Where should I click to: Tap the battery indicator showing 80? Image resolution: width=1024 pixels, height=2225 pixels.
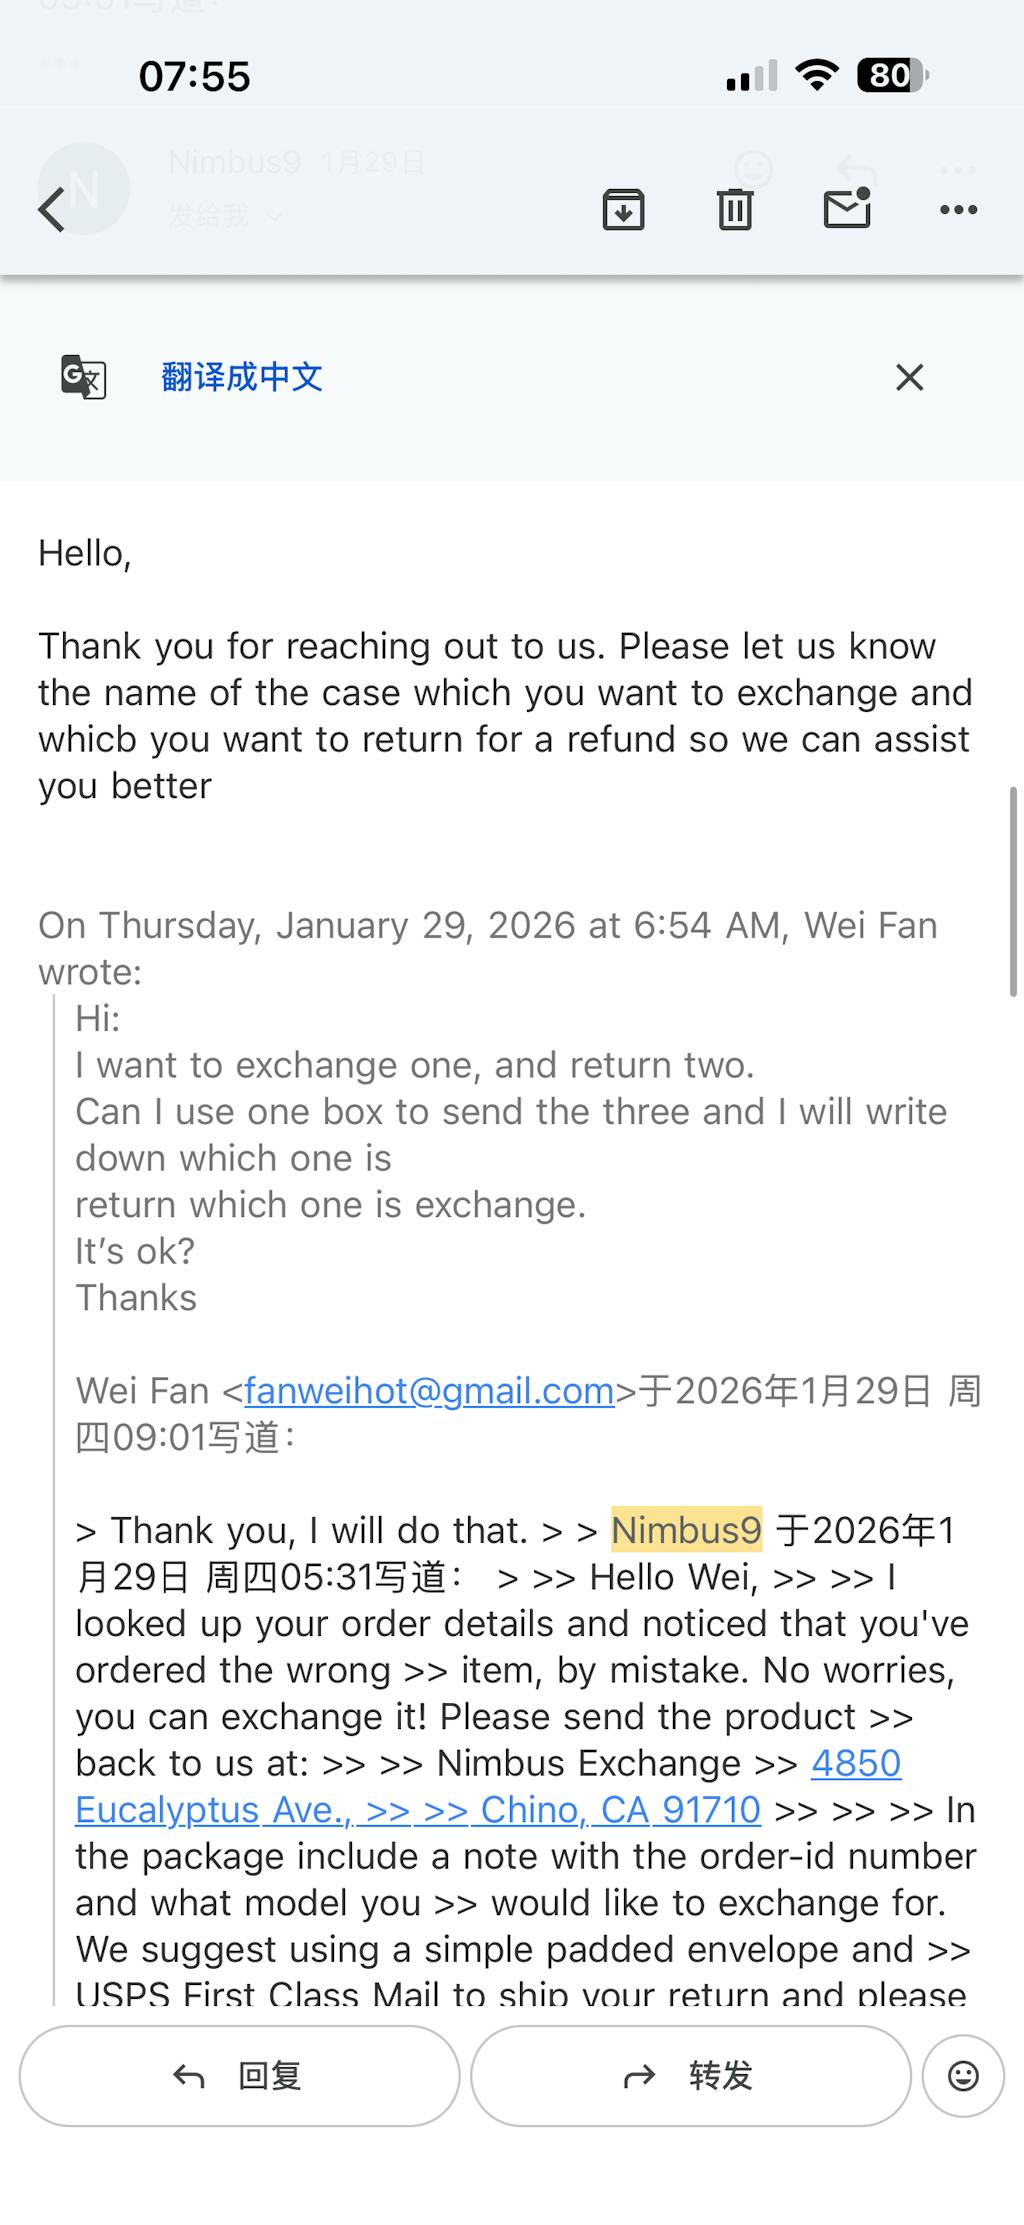(892, 76)
